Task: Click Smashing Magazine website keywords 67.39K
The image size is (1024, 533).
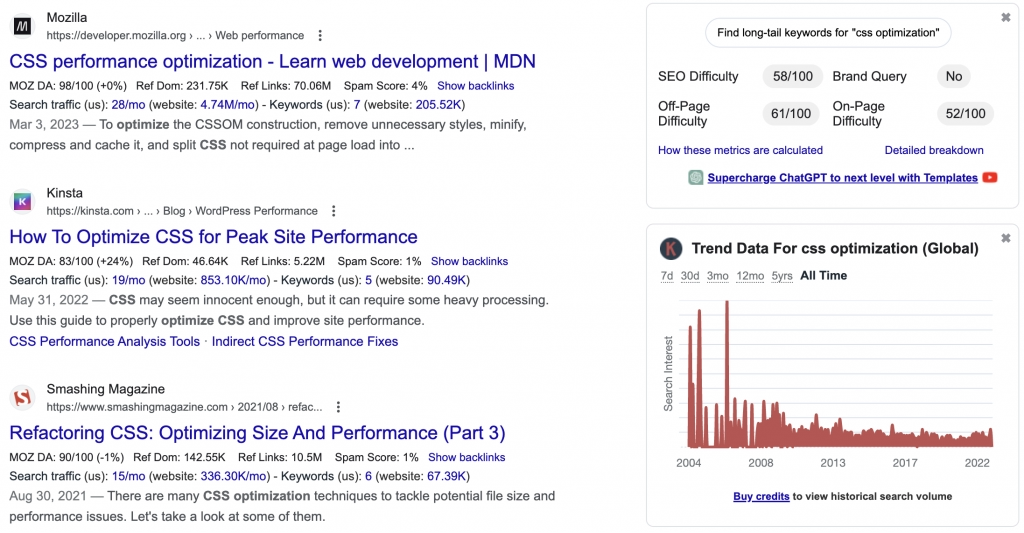Action: (447, 476)
